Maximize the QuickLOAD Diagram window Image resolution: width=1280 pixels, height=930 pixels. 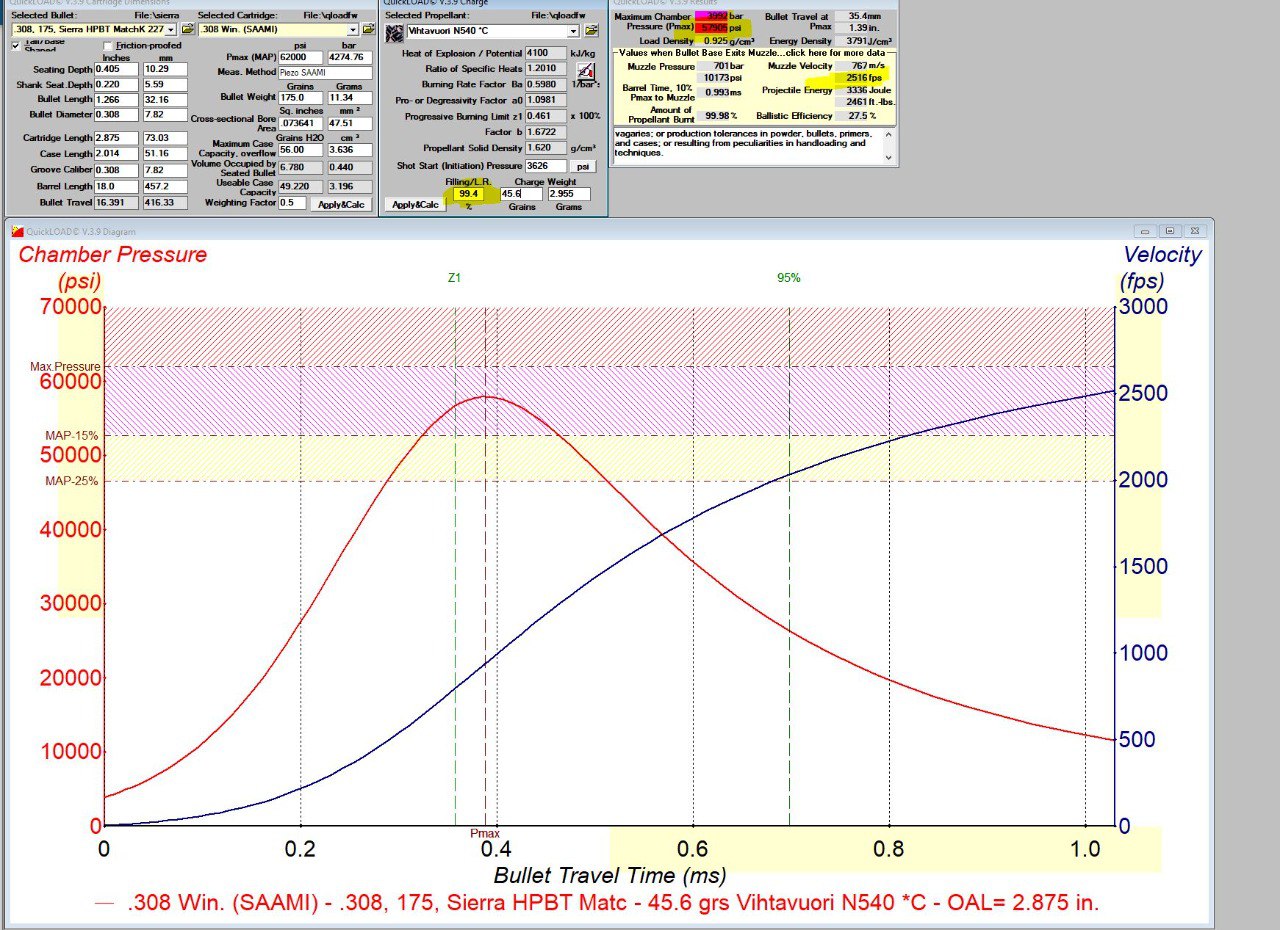click(x=1169, y=231)
